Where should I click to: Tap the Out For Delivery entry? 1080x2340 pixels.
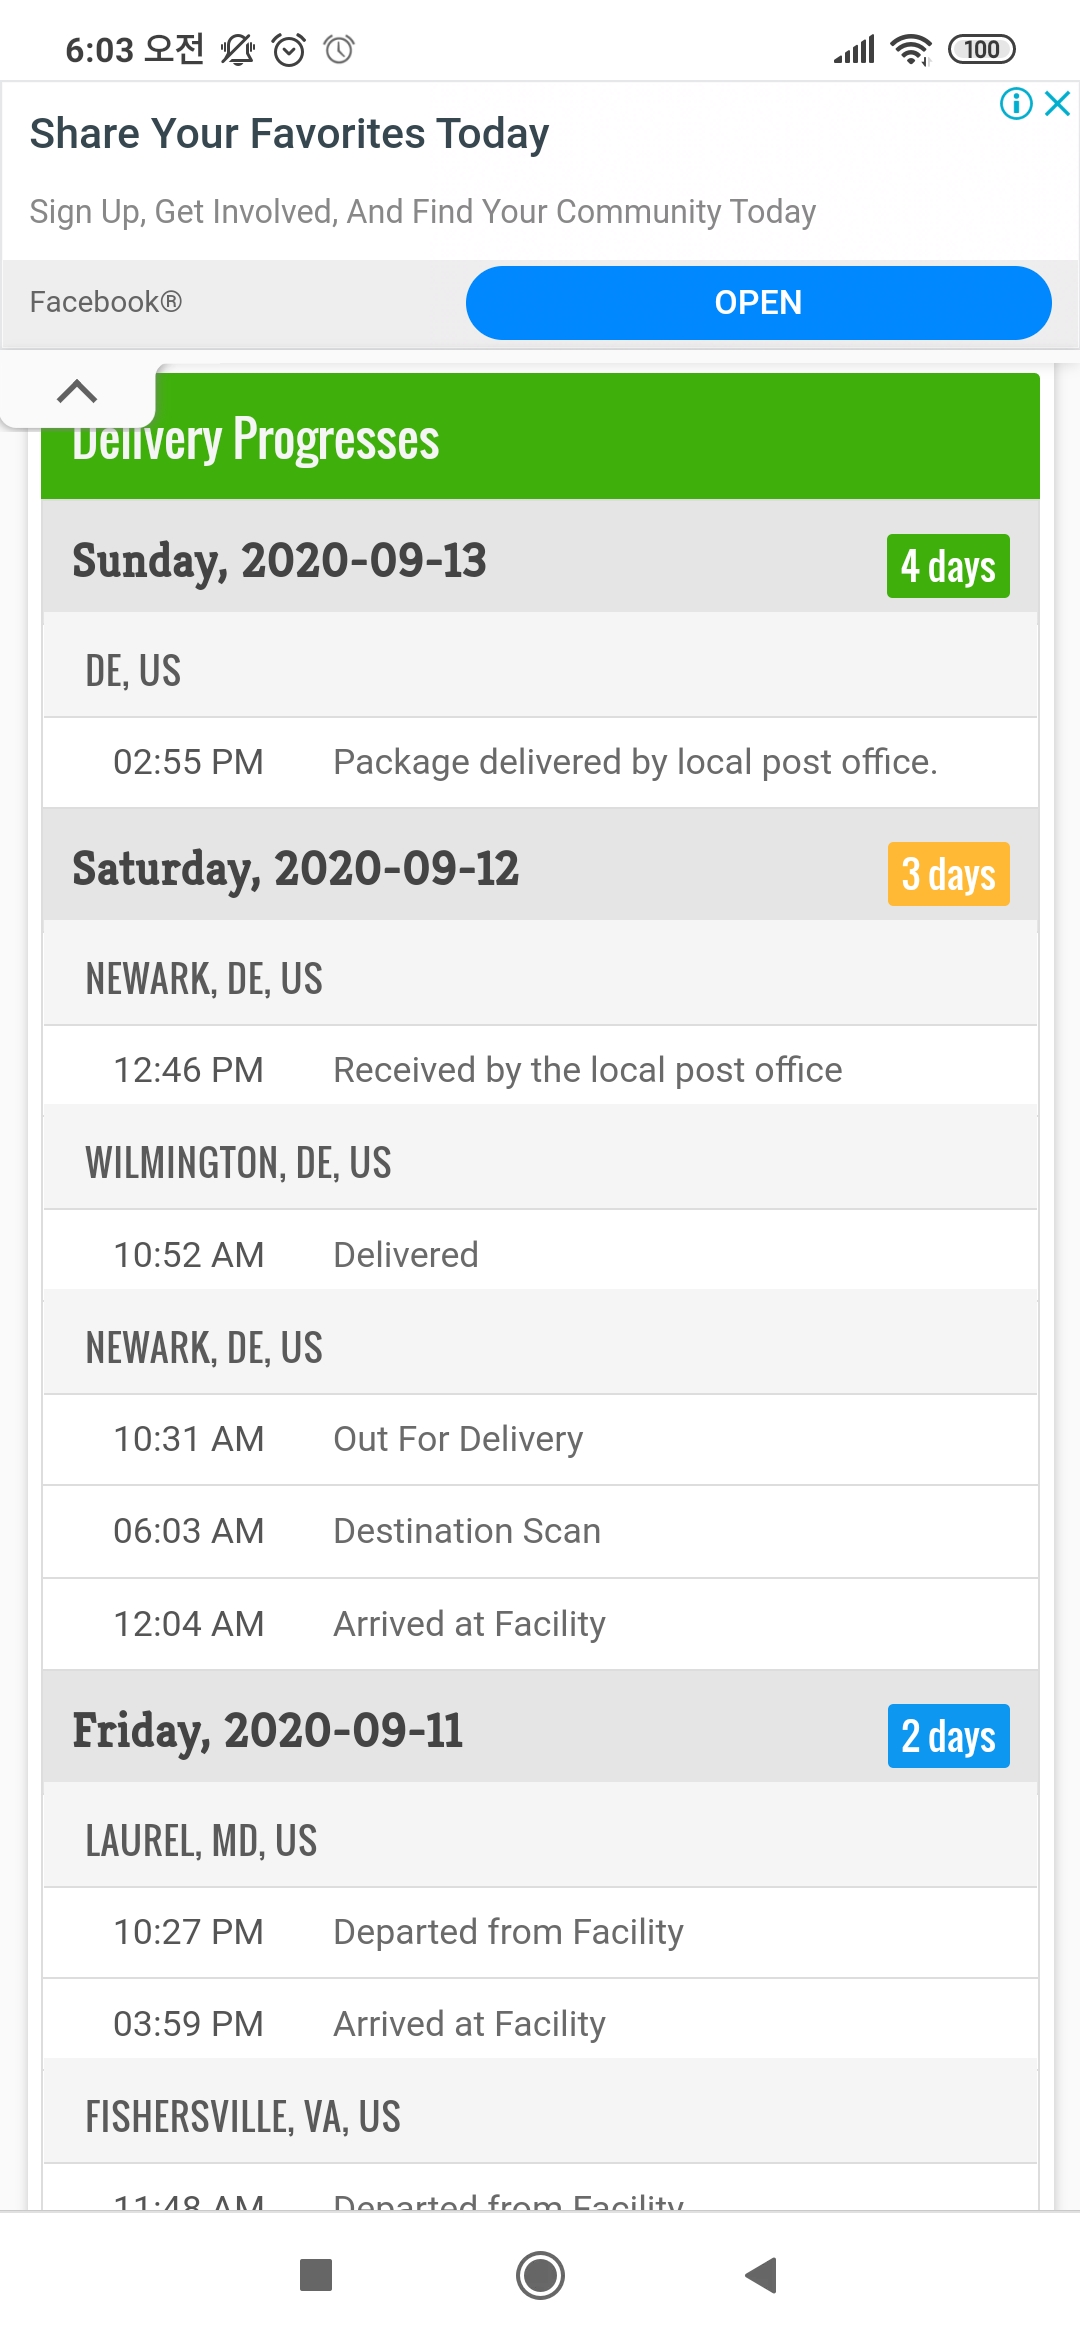pos(458,1439)
